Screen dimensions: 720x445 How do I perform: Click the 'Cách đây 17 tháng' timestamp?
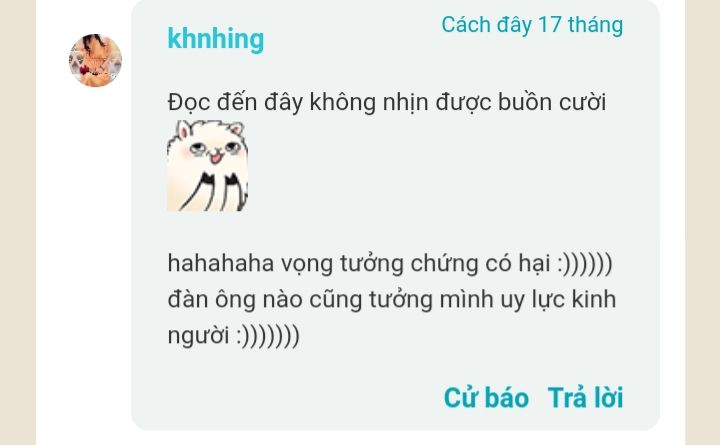532,25
